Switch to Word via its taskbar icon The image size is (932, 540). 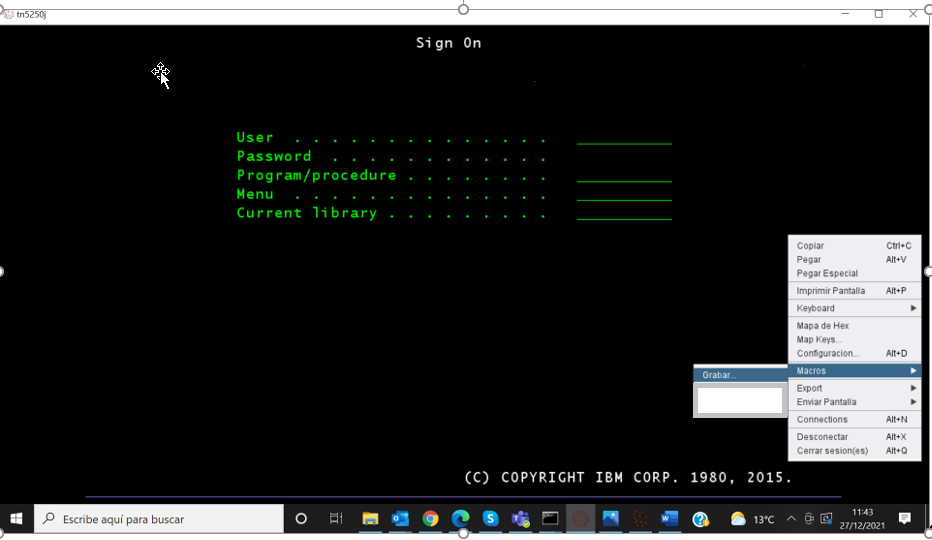pos(669,519)
